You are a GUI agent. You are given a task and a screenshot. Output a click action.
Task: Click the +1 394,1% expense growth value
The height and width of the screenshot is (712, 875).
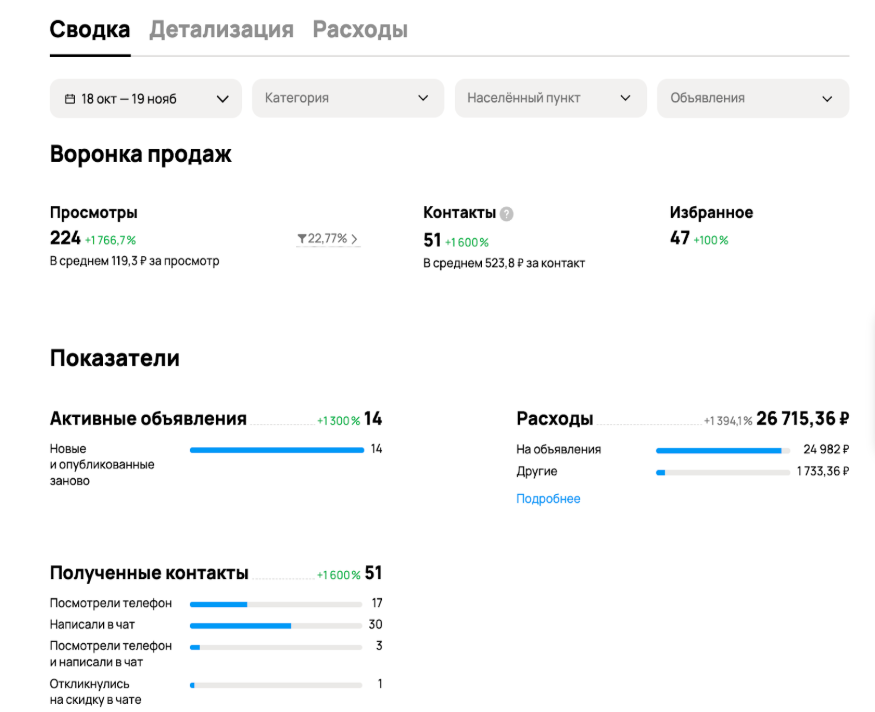(728, 421)
